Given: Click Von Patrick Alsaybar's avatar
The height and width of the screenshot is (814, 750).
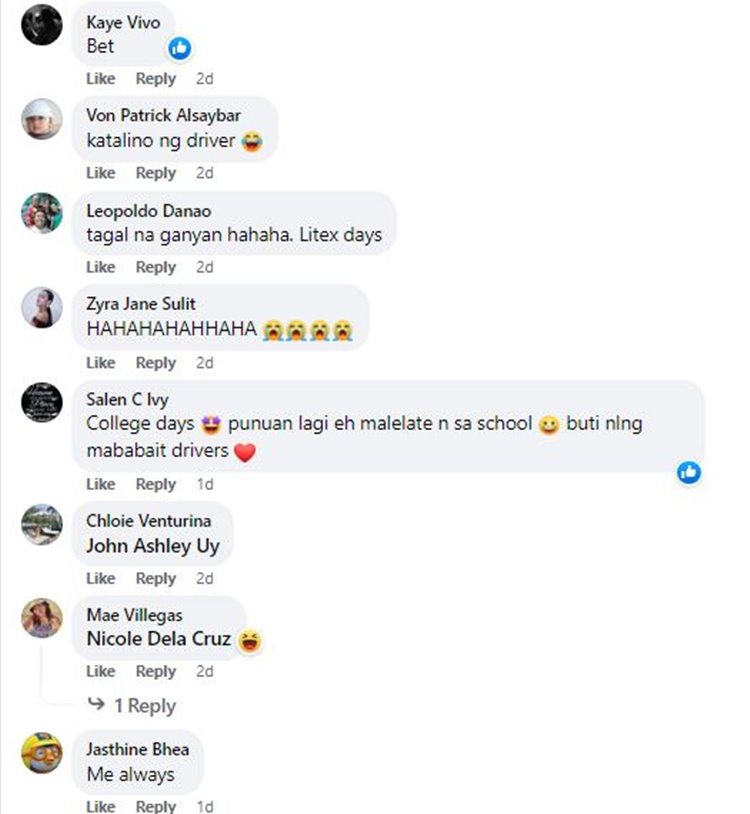Looking at the screenshot, I should point(42,119).
